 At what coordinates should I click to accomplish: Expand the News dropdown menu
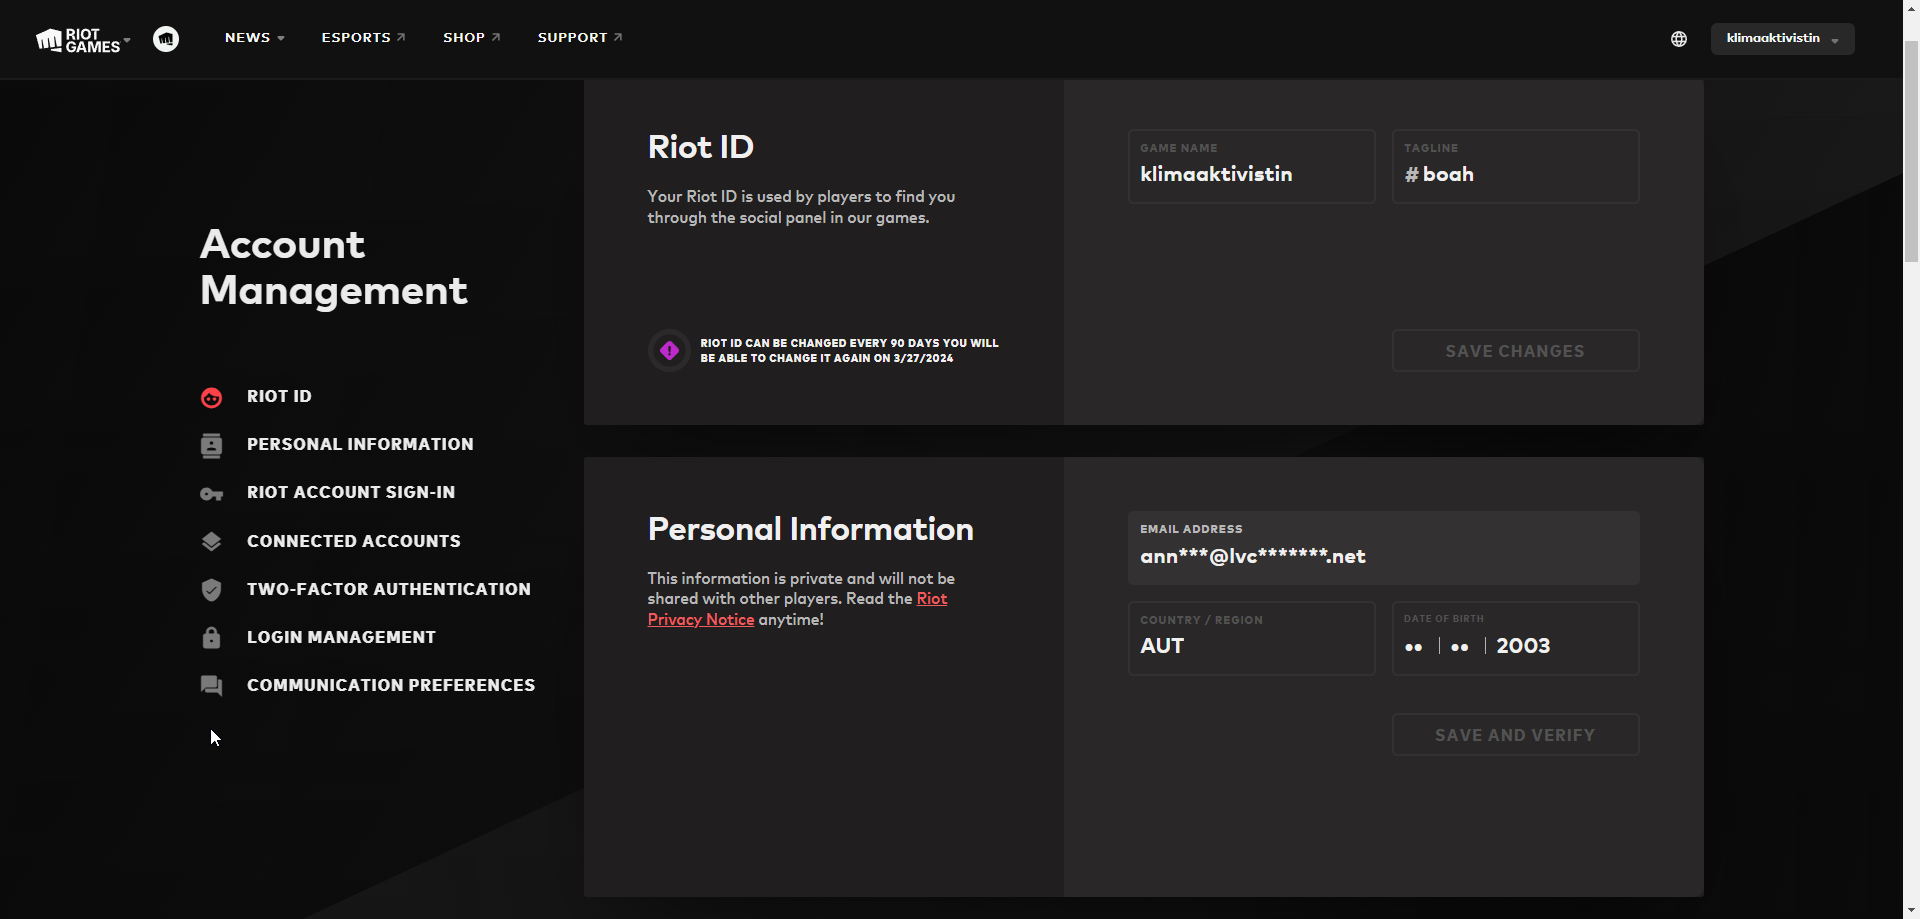(x=254, y=38)
